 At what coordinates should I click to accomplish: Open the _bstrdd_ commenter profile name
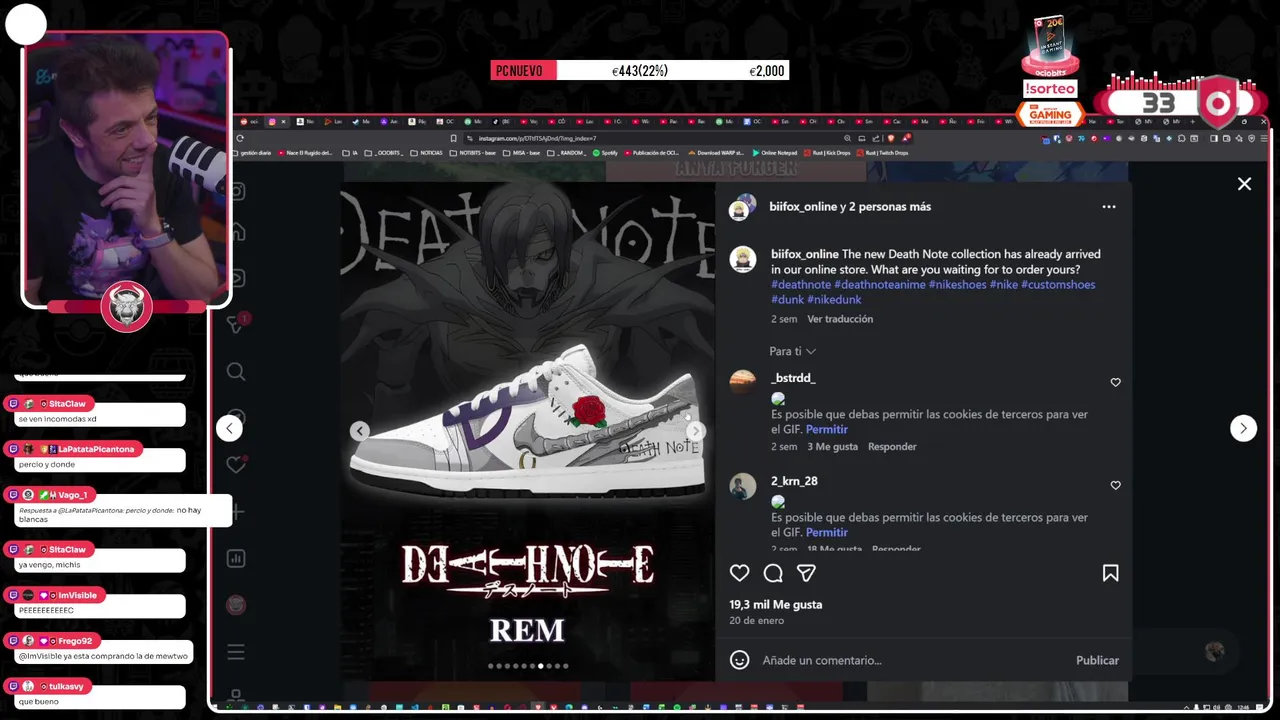(x=793, y=378)
